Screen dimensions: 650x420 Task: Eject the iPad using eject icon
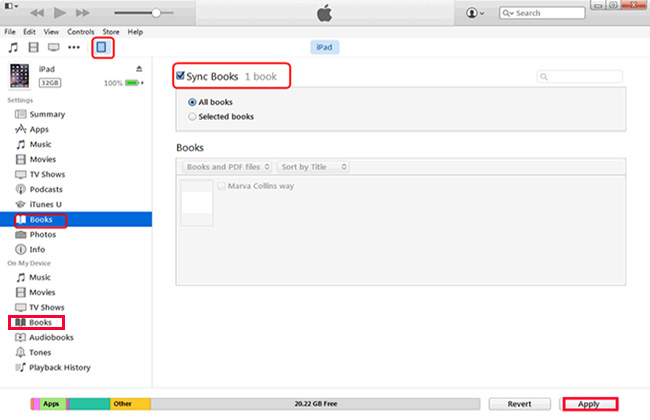(139, 69)
